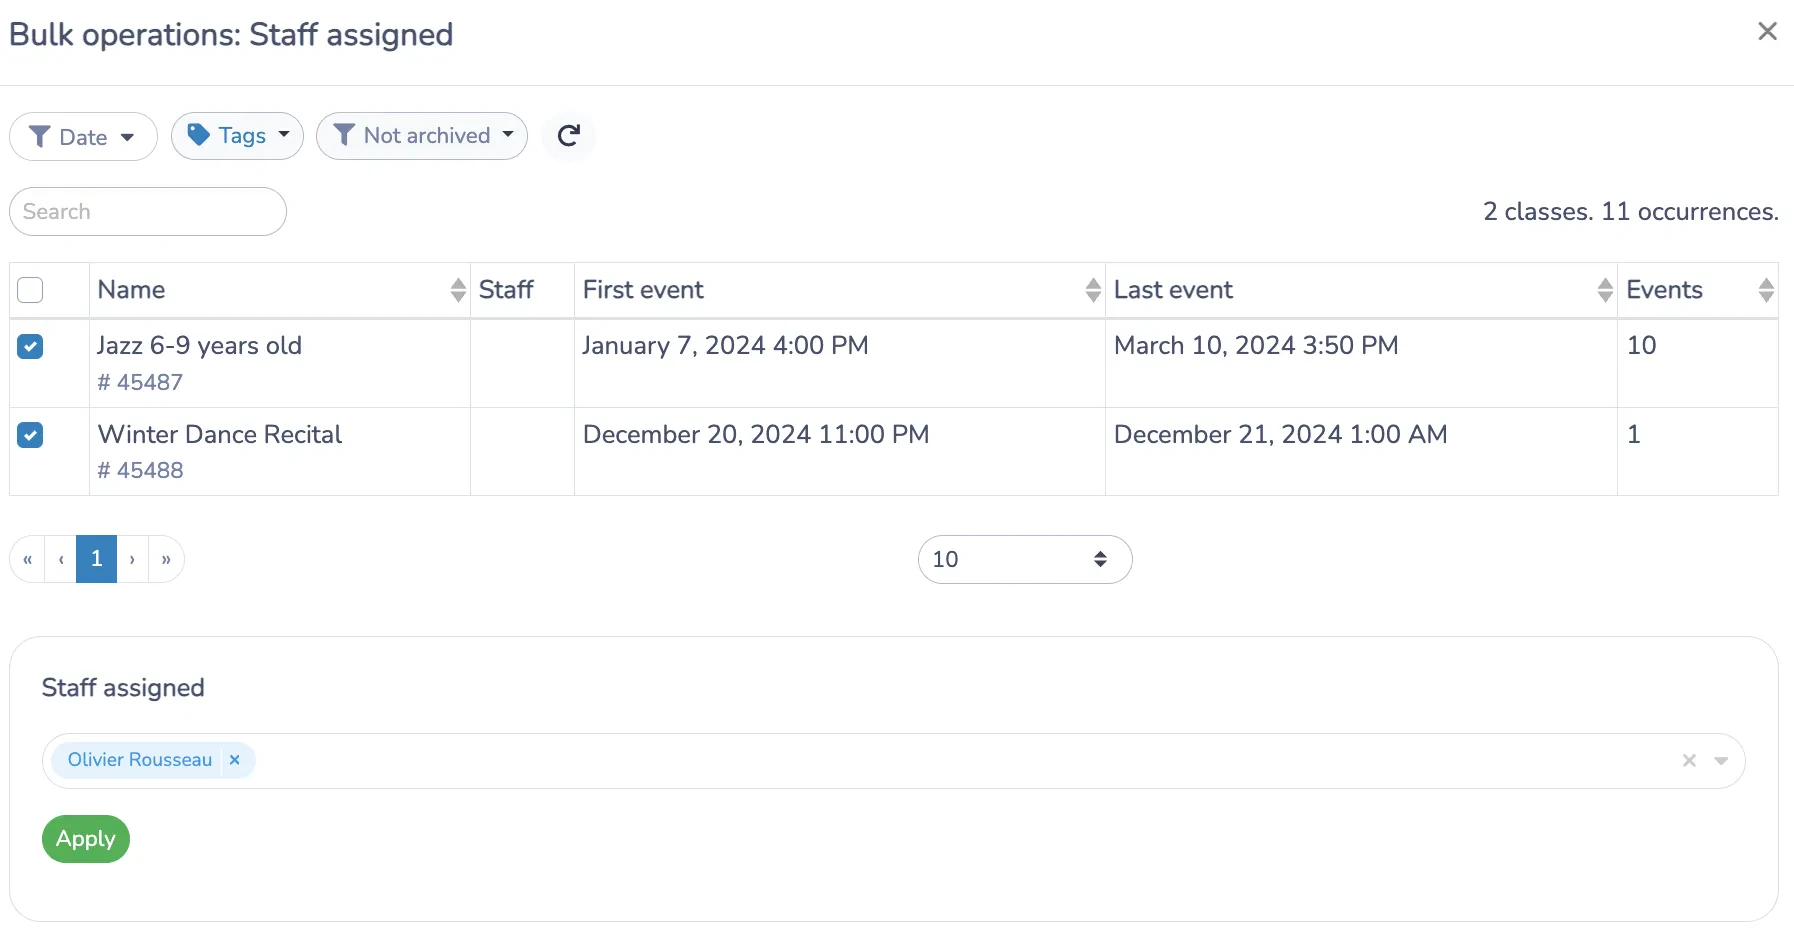Screen dimensions: 1794x946
Task: Remove Olivier Rousseau tag from staff
Action: tap(234, 760)
